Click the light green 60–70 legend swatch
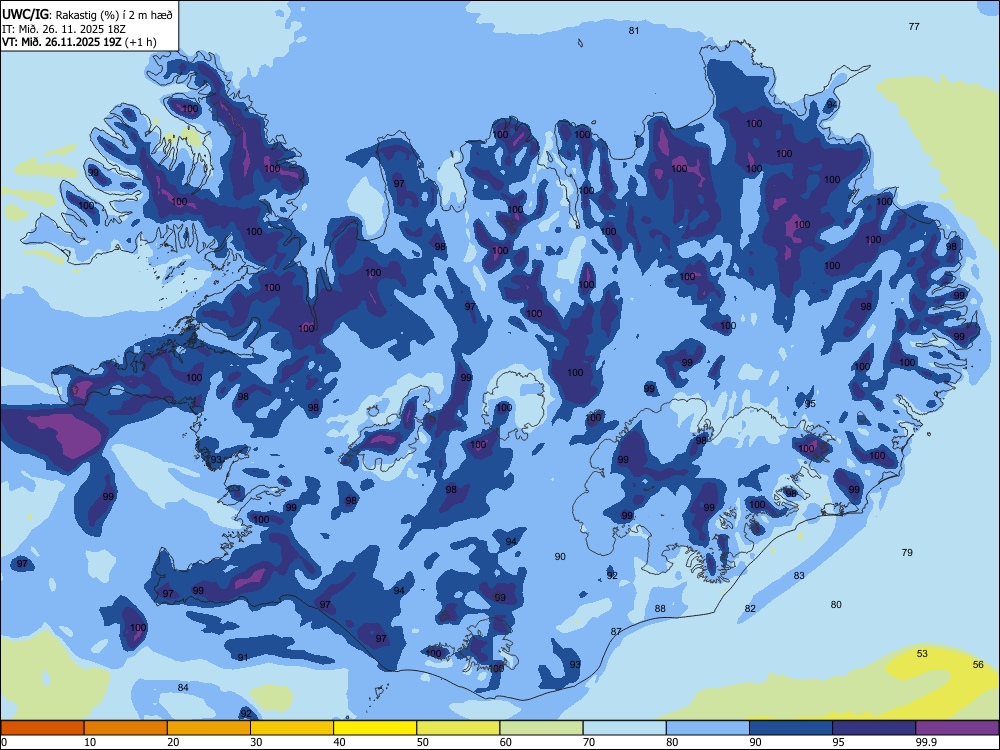The height and width of the screenshot is (750, 1000). (541, 728)
